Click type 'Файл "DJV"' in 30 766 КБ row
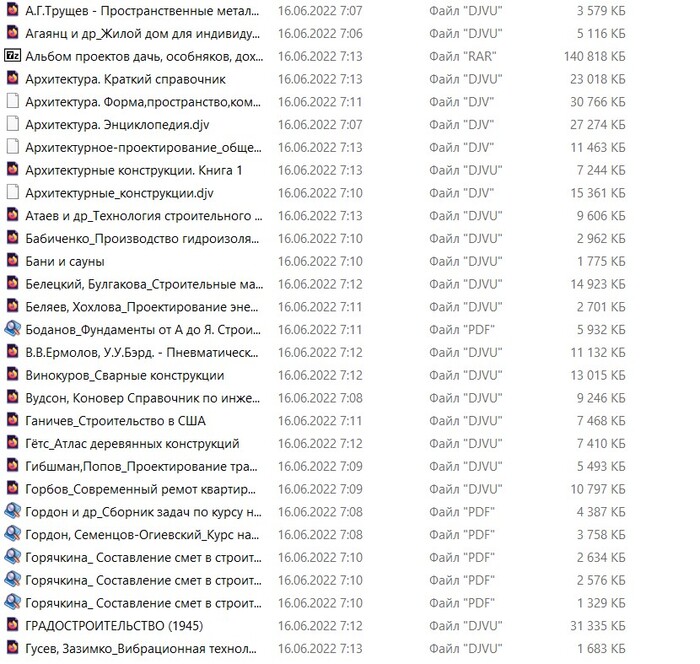Viewport: 700px width, 664px height. (x=461, y=102)
